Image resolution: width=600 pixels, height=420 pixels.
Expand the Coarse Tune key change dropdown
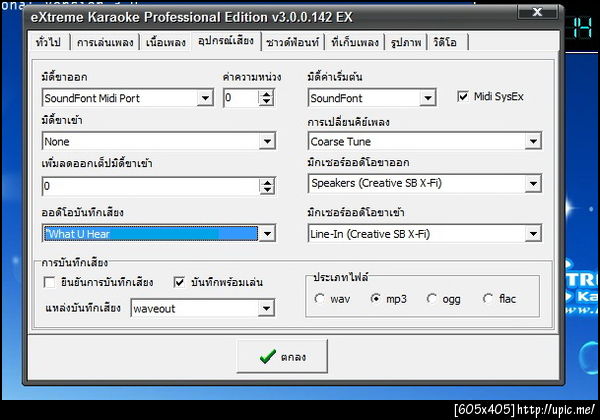click(533, 142)
